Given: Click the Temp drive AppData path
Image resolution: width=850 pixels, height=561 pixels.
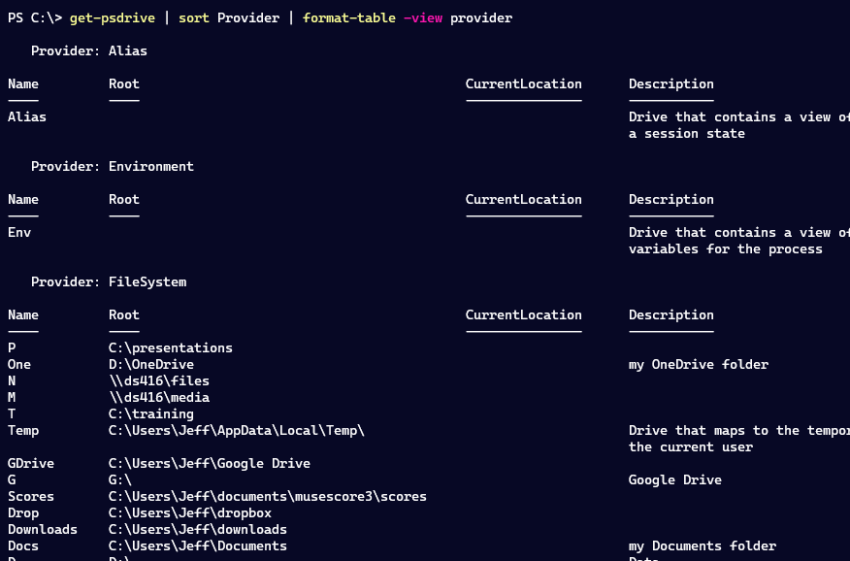Looking at the screenshot, I should 236,430.
